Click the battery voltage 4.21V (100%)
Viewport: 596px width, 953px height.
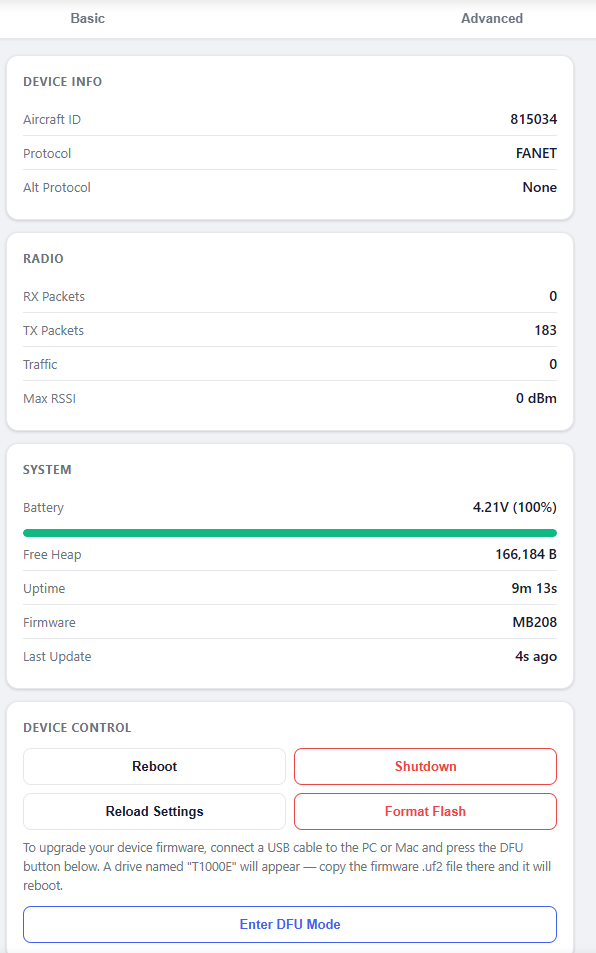tap(515, 507)
